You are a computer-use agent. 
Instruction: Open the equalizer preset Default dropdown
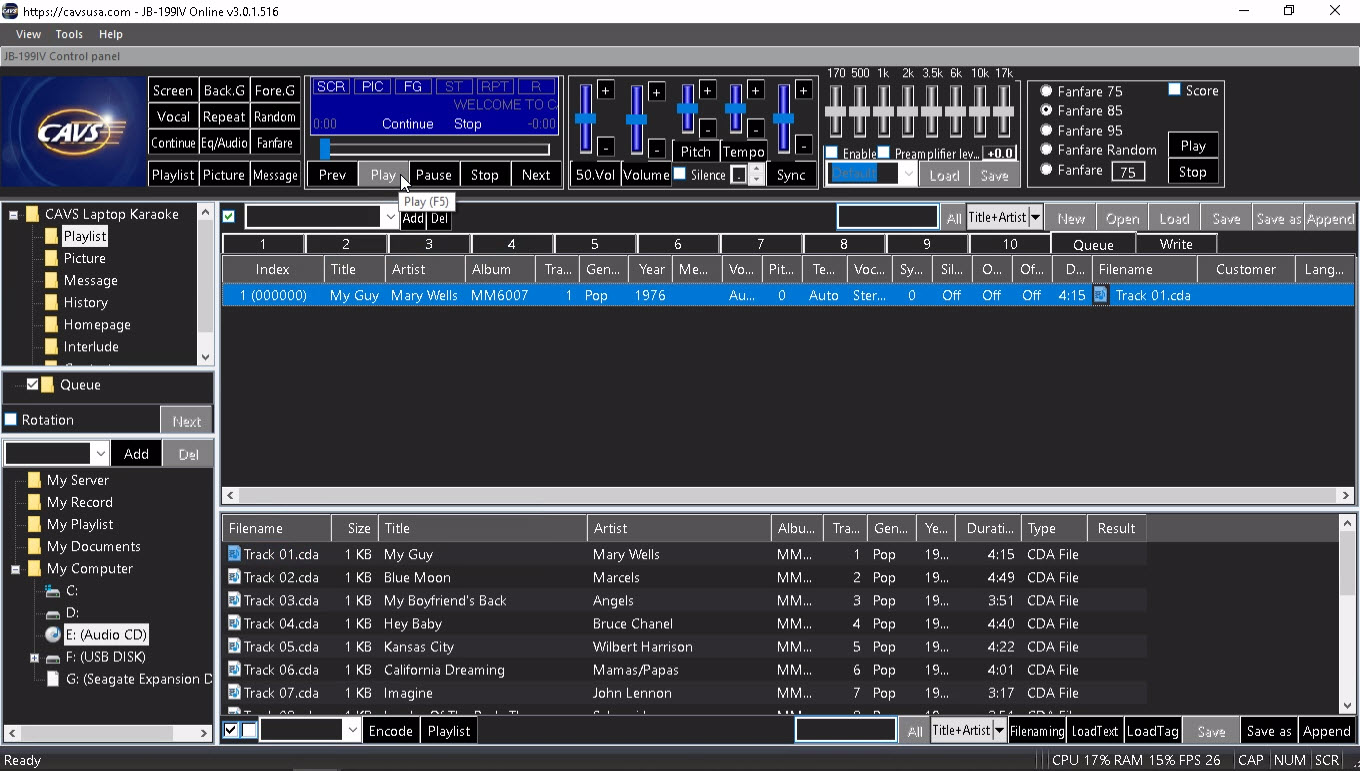coord(908,174)
